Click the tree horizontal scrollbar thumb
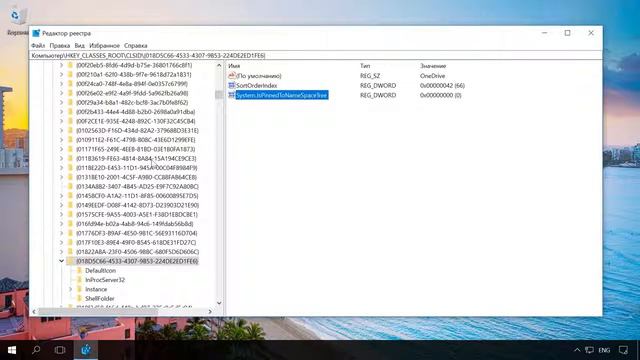640x360 pixels. [98, 311]
